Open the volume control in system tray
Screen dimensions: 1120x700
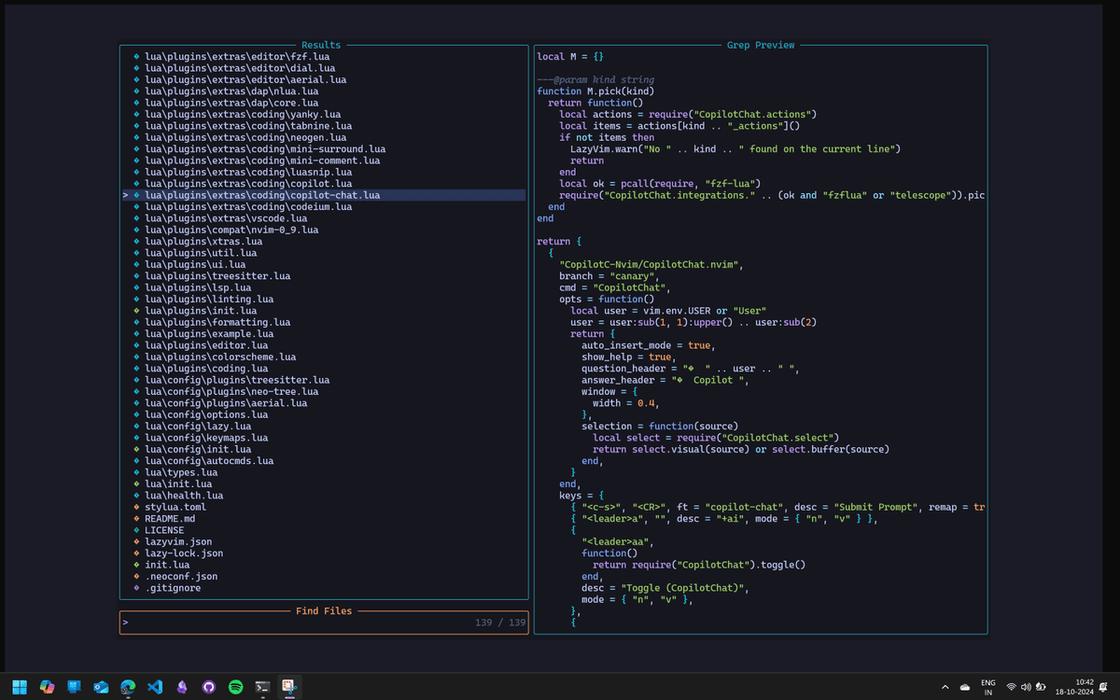pyautogui.click(x=1026, y=687)
